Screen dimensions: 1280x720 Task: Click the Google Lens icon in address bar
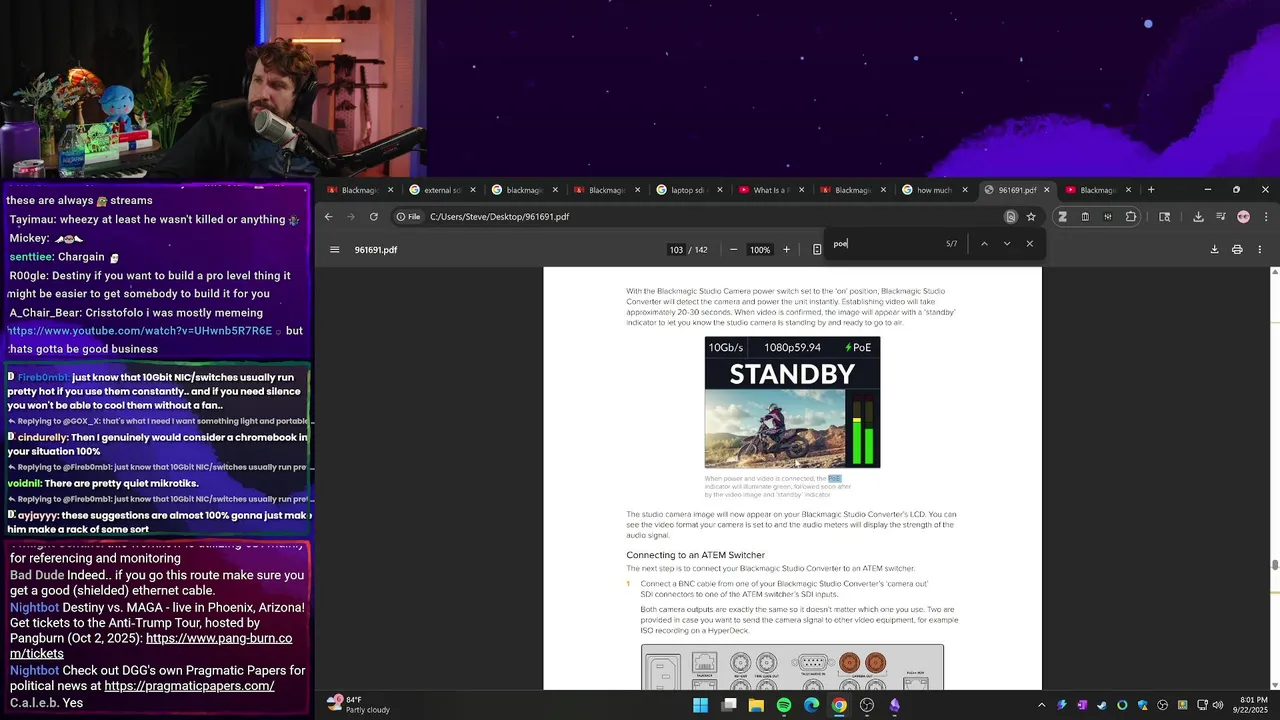(x=1011, y=217)
